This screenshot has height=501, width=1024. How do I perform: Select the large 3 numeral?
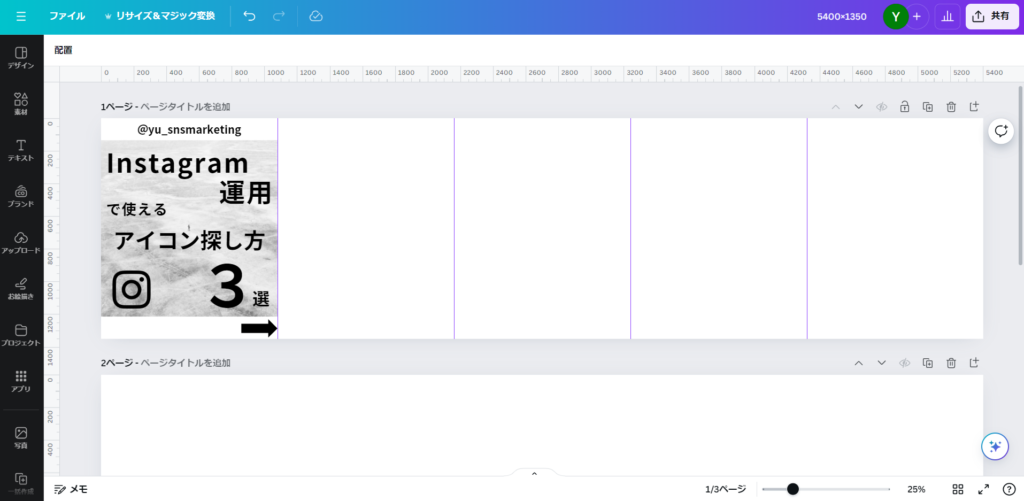(x=227, y=287)
